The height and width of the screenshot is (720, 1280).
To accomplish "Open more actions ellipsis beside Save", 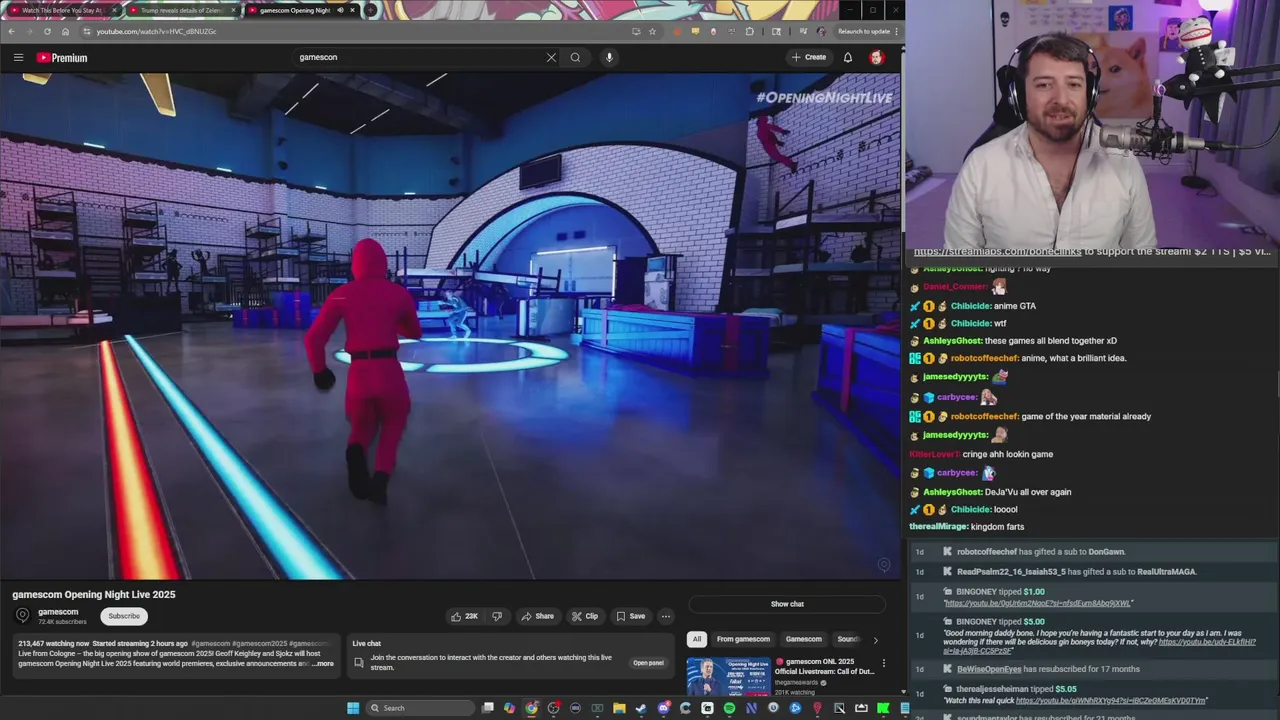I will tap(666, 616).
